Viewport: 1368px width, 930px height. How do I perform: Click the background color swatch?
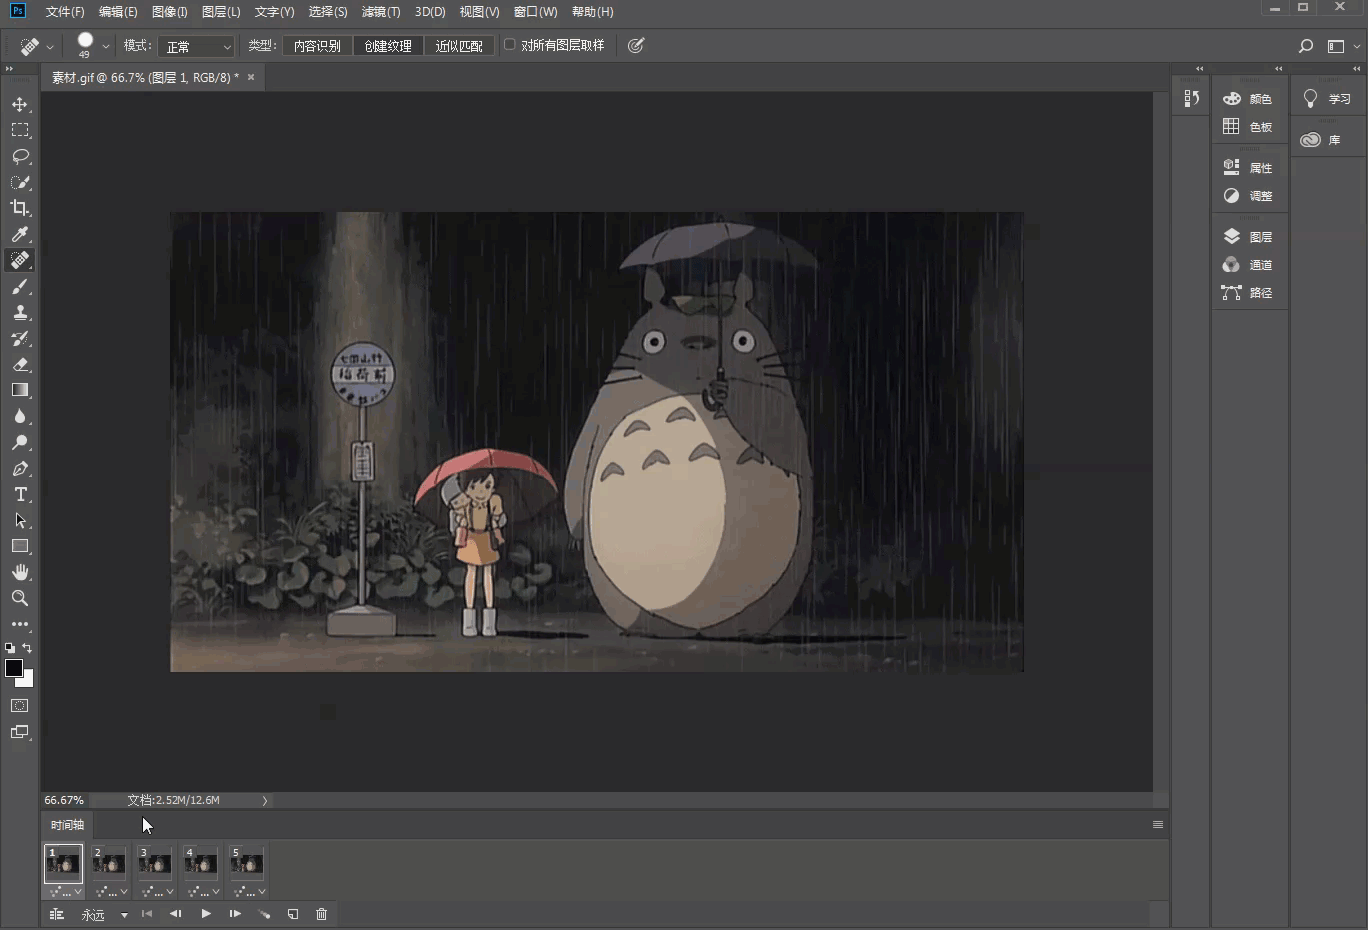point(27,680)
